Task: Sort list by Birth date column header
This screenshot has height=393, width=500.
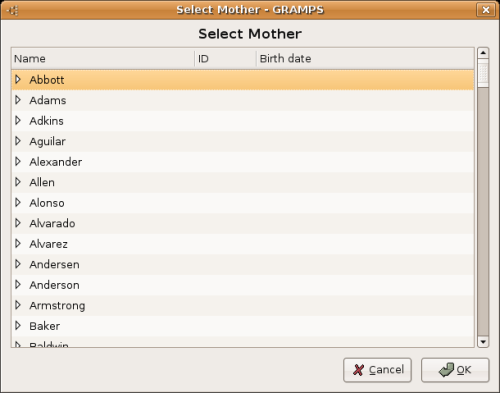Action: click(365, 59)
